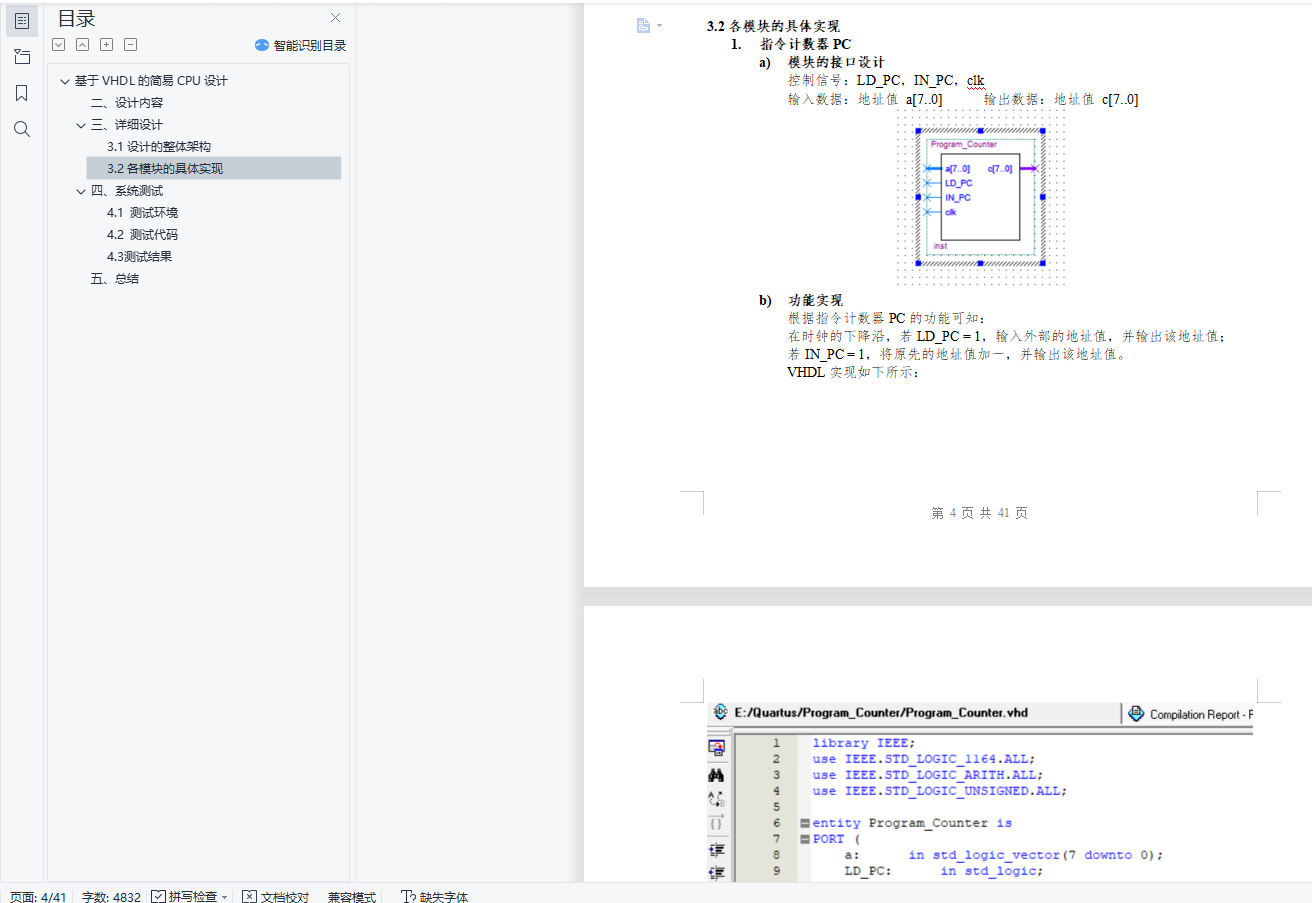Click the down-chevron box button under 目录
This screenshot has height=903, width=1312.
tap(58, 44)
